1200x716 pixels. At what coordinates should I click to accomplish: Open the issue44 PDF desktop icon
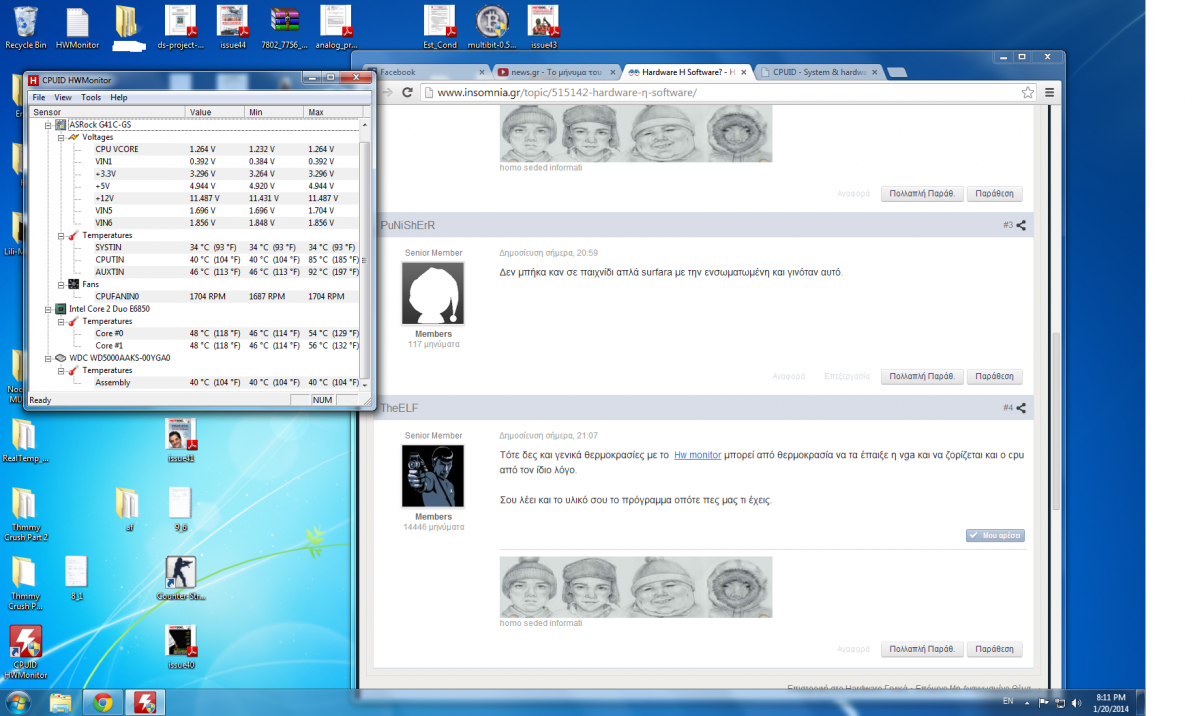pos(233,27)
